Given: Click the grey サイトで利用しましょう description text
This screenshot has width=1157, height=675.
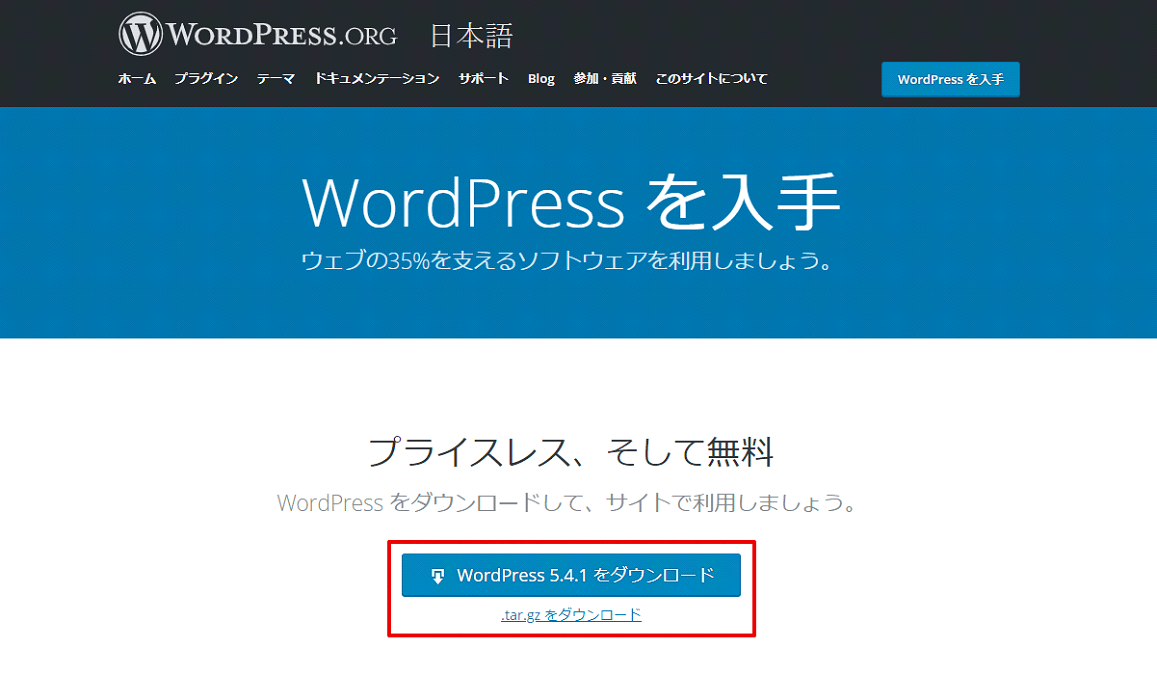Looking at the screenshot, I should point(567,502).
